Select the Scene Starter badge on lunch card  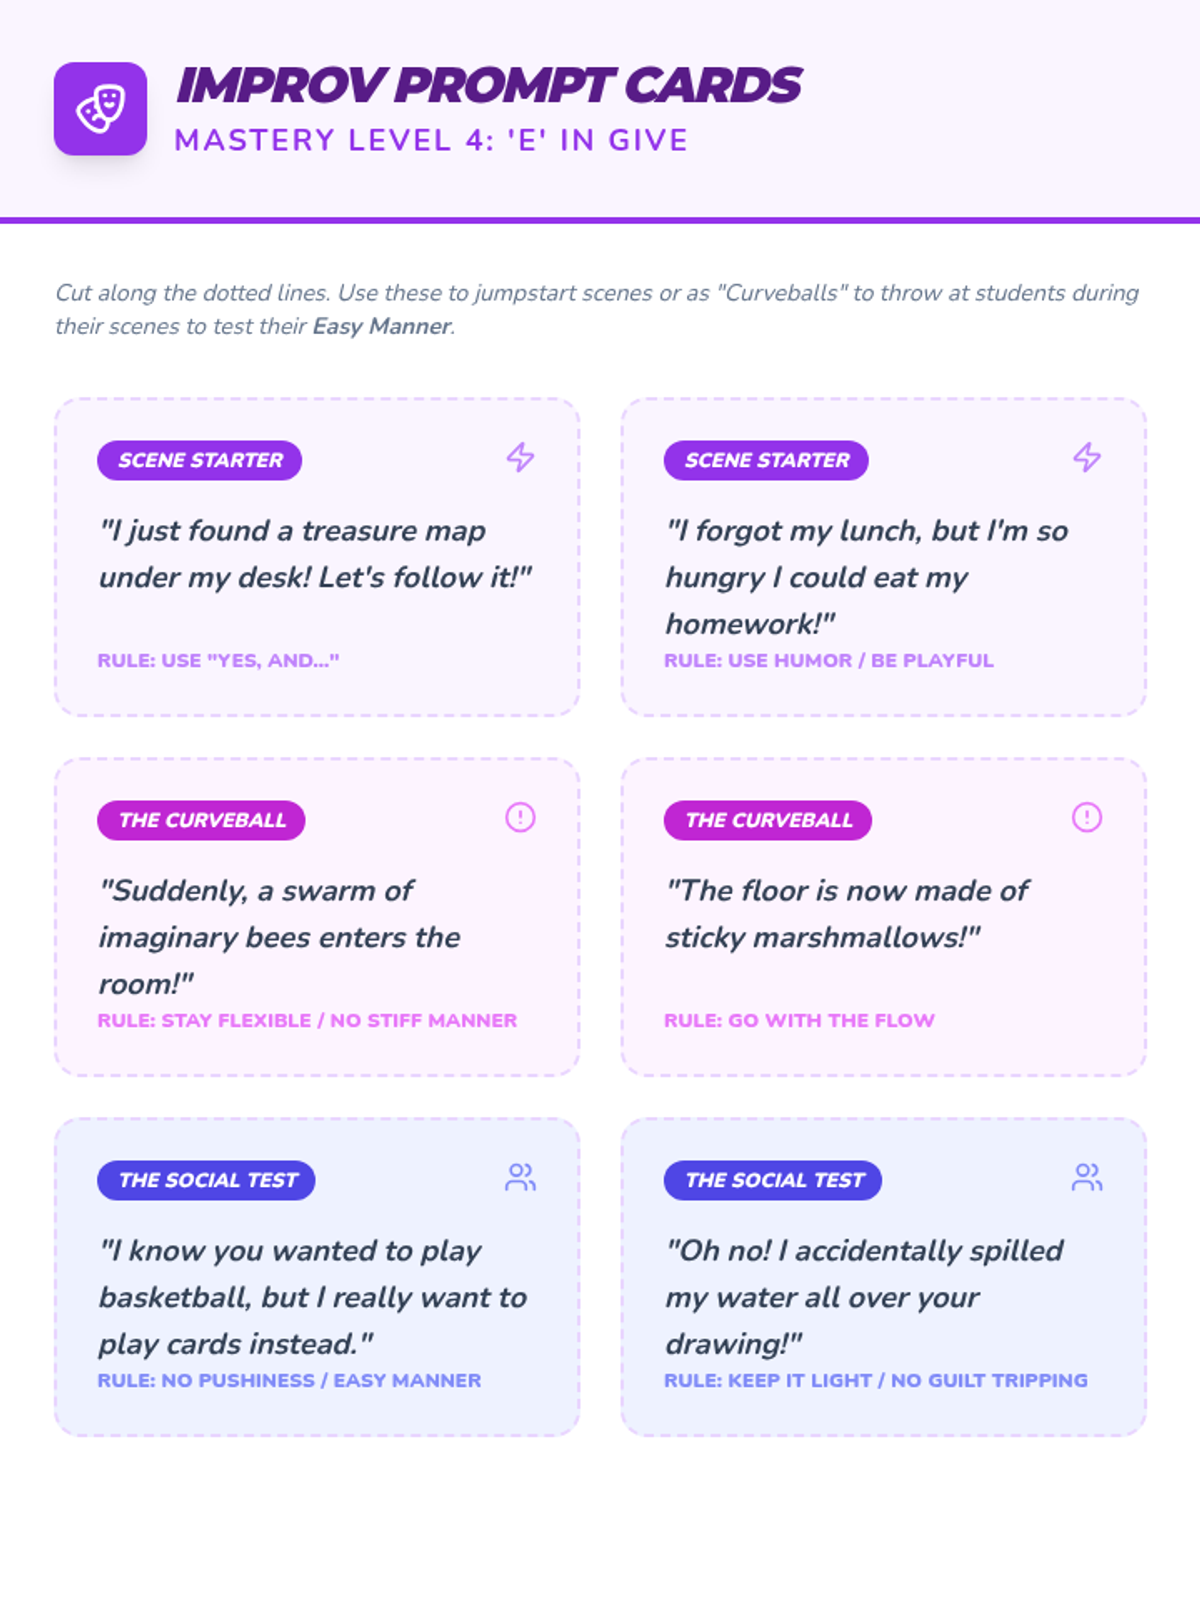[x=766, y=460]
